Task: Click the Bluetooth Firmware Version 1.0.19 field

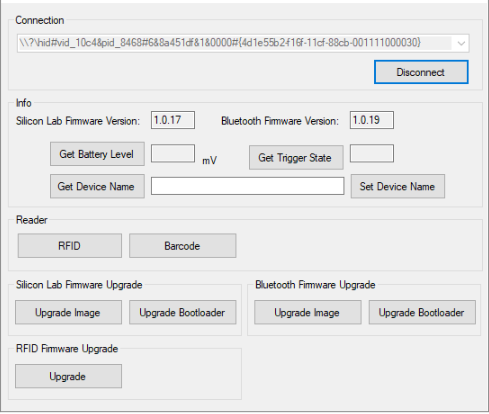Action: tap(372, 120)
